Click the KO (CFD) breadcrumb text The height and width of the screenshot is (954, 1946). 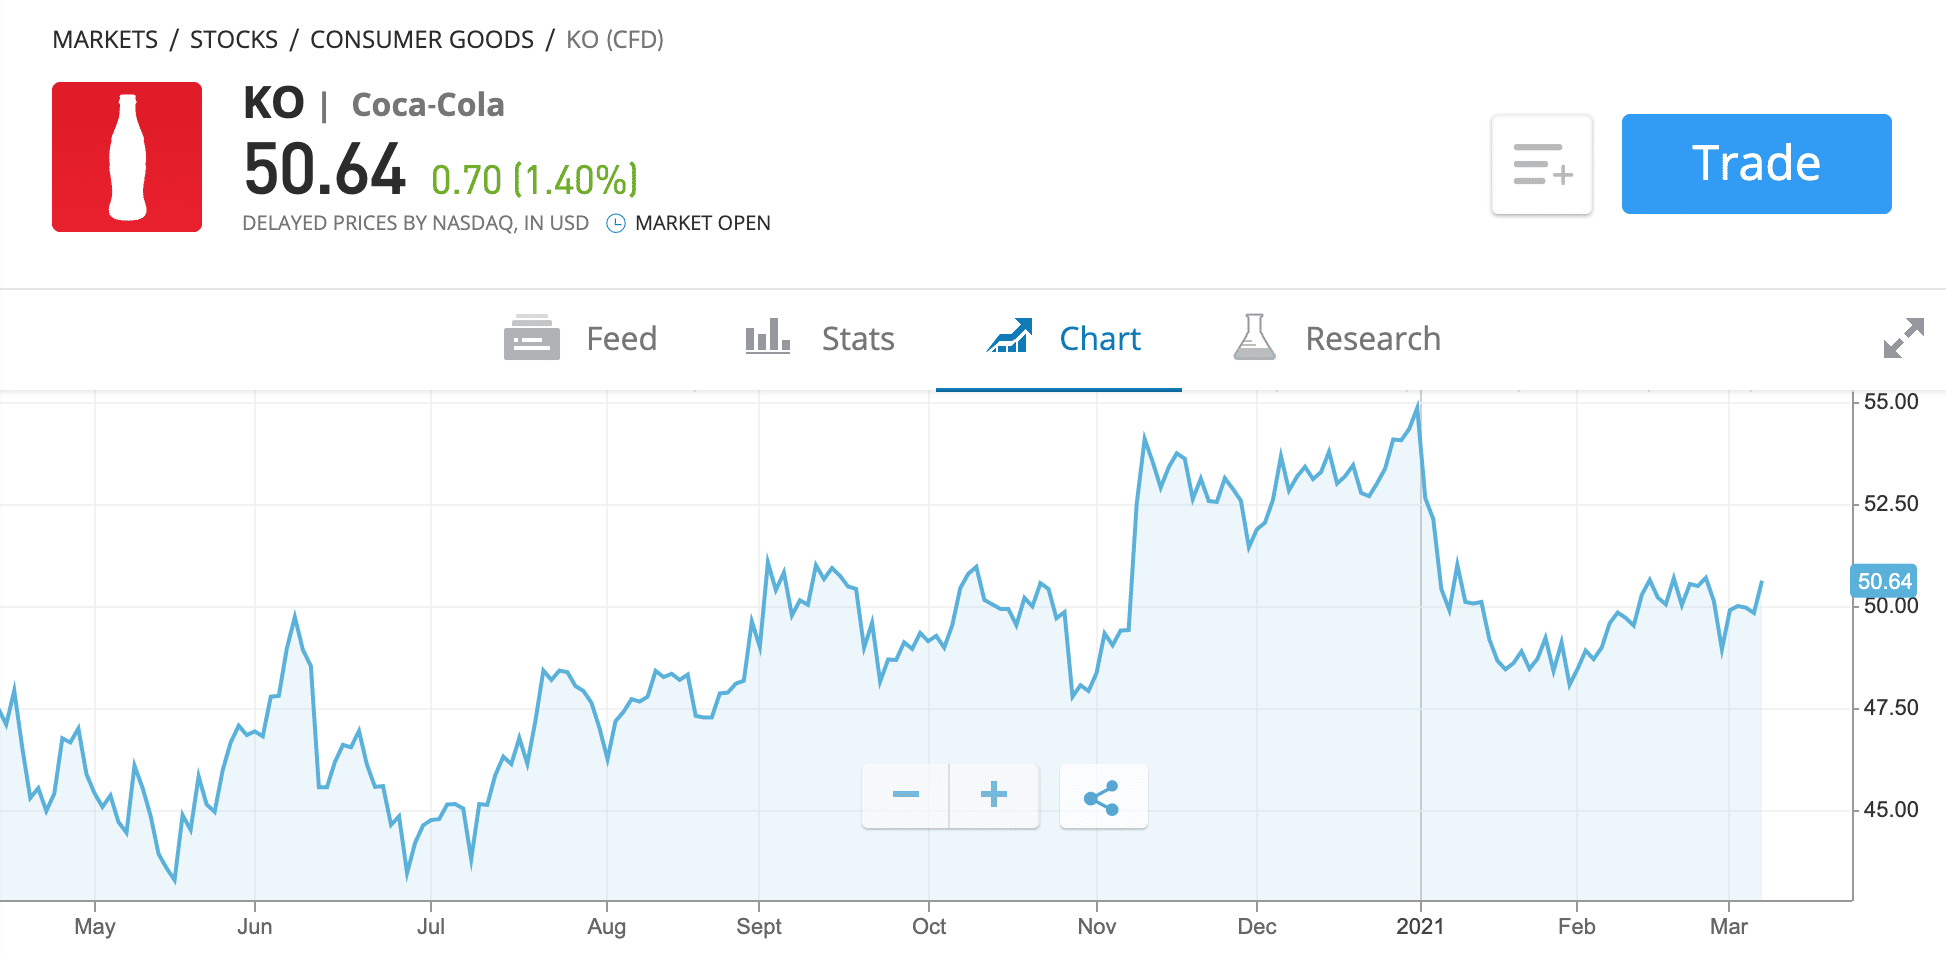pyautogui.click(x=615, y=40)
